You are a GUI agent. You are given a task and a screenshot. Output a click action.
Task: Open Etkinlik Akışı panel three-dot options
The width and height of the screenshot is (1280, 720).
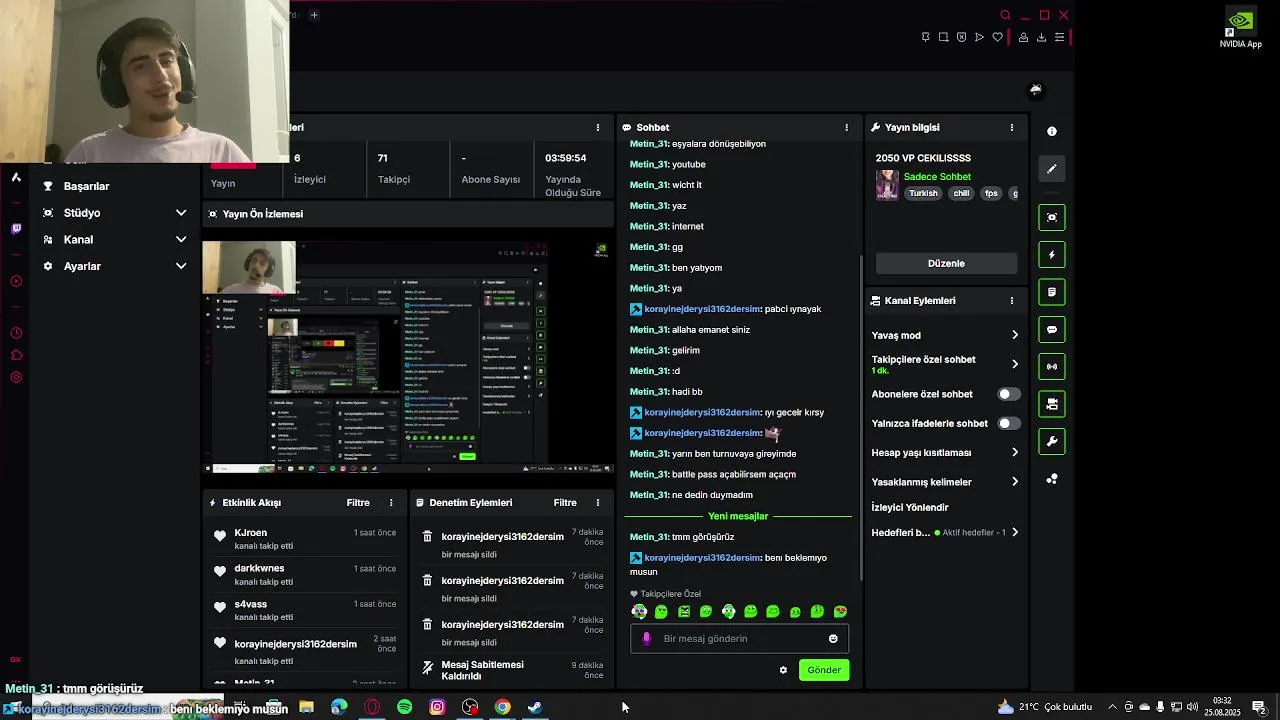click(391, 503)
